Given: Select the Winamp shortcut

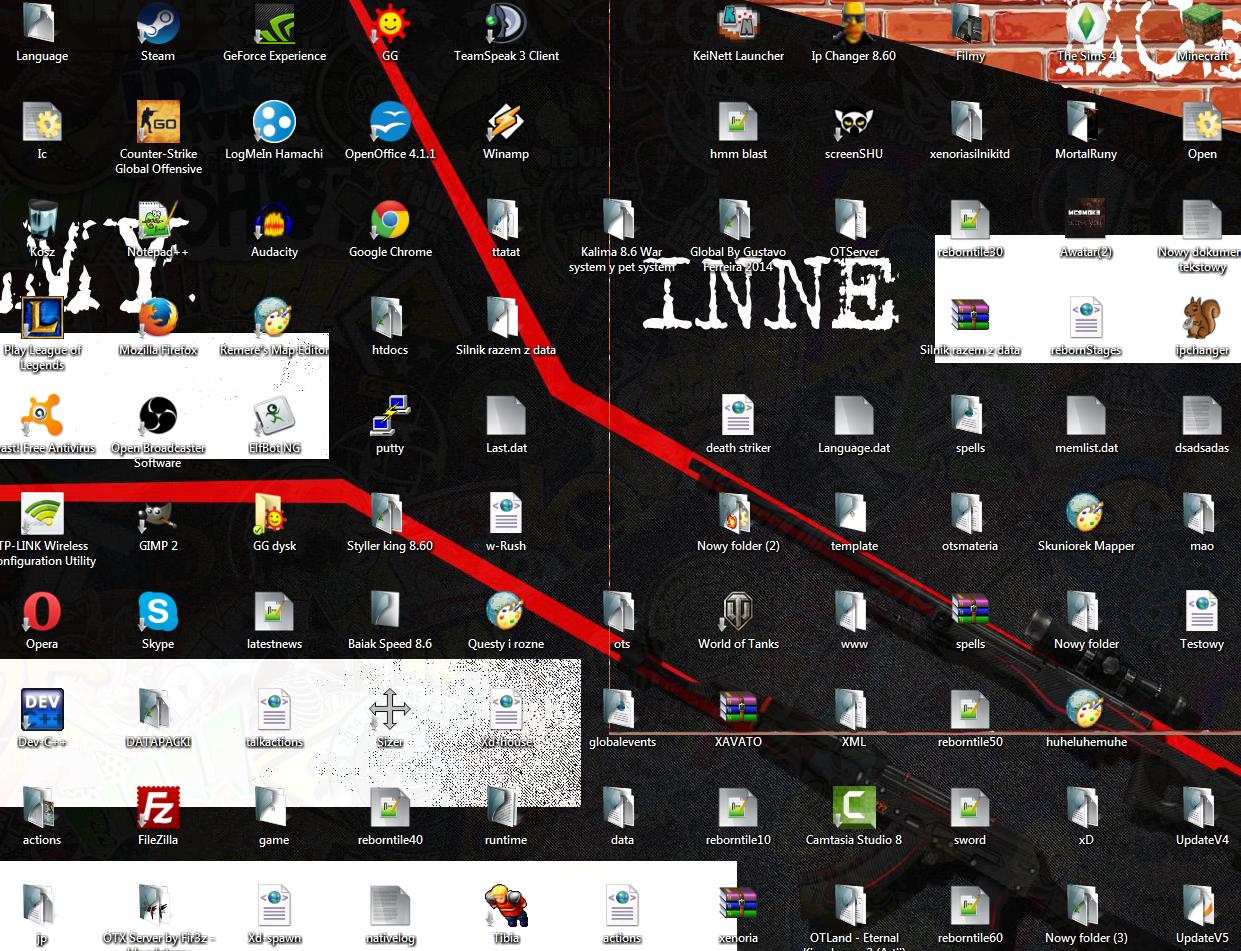Looking at the screenshot, I should coord(506,122).
